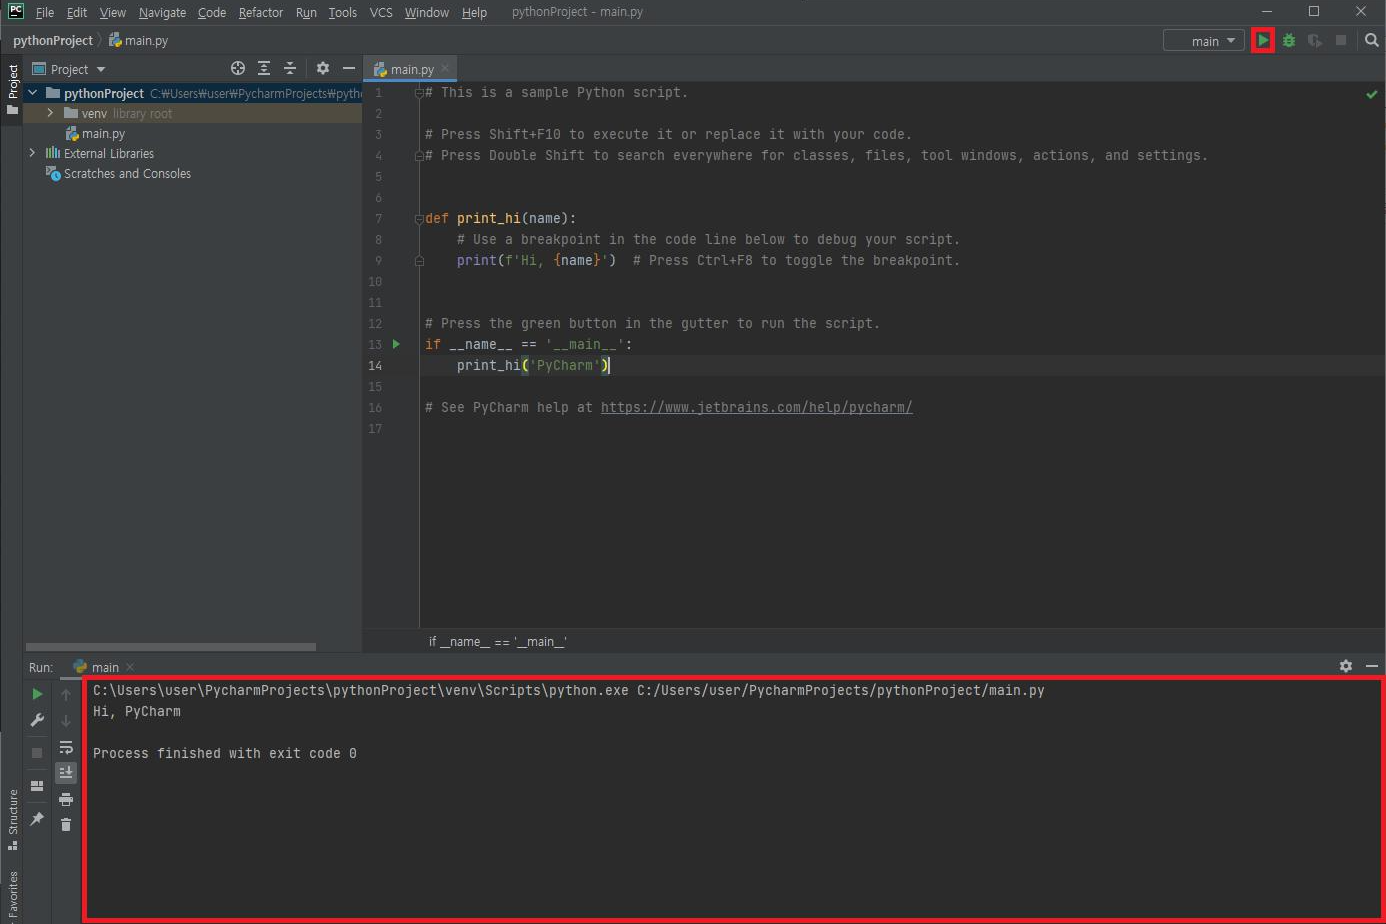Viewport: 1386px width, 924px height.
Task: Start debugging with the bug icon
Action: tap(1289, 41)
